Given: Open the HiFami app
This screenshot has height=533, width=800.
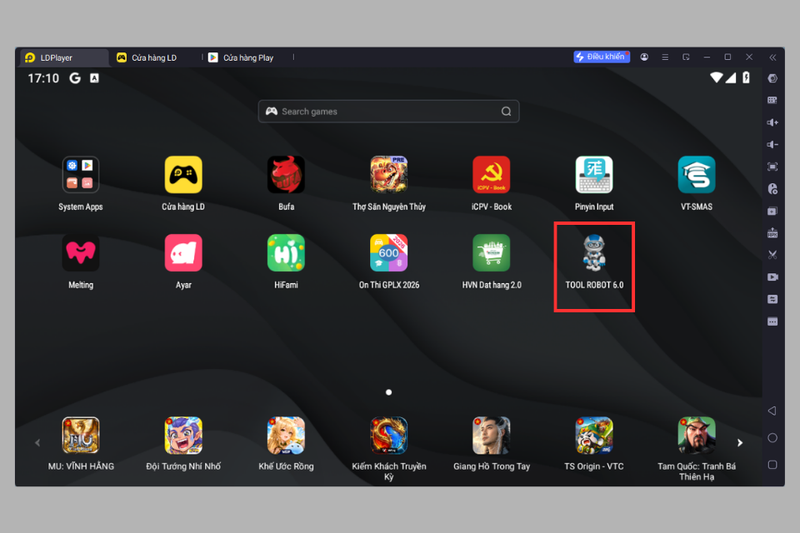Looking at the screenshot, I should (286, 253).
